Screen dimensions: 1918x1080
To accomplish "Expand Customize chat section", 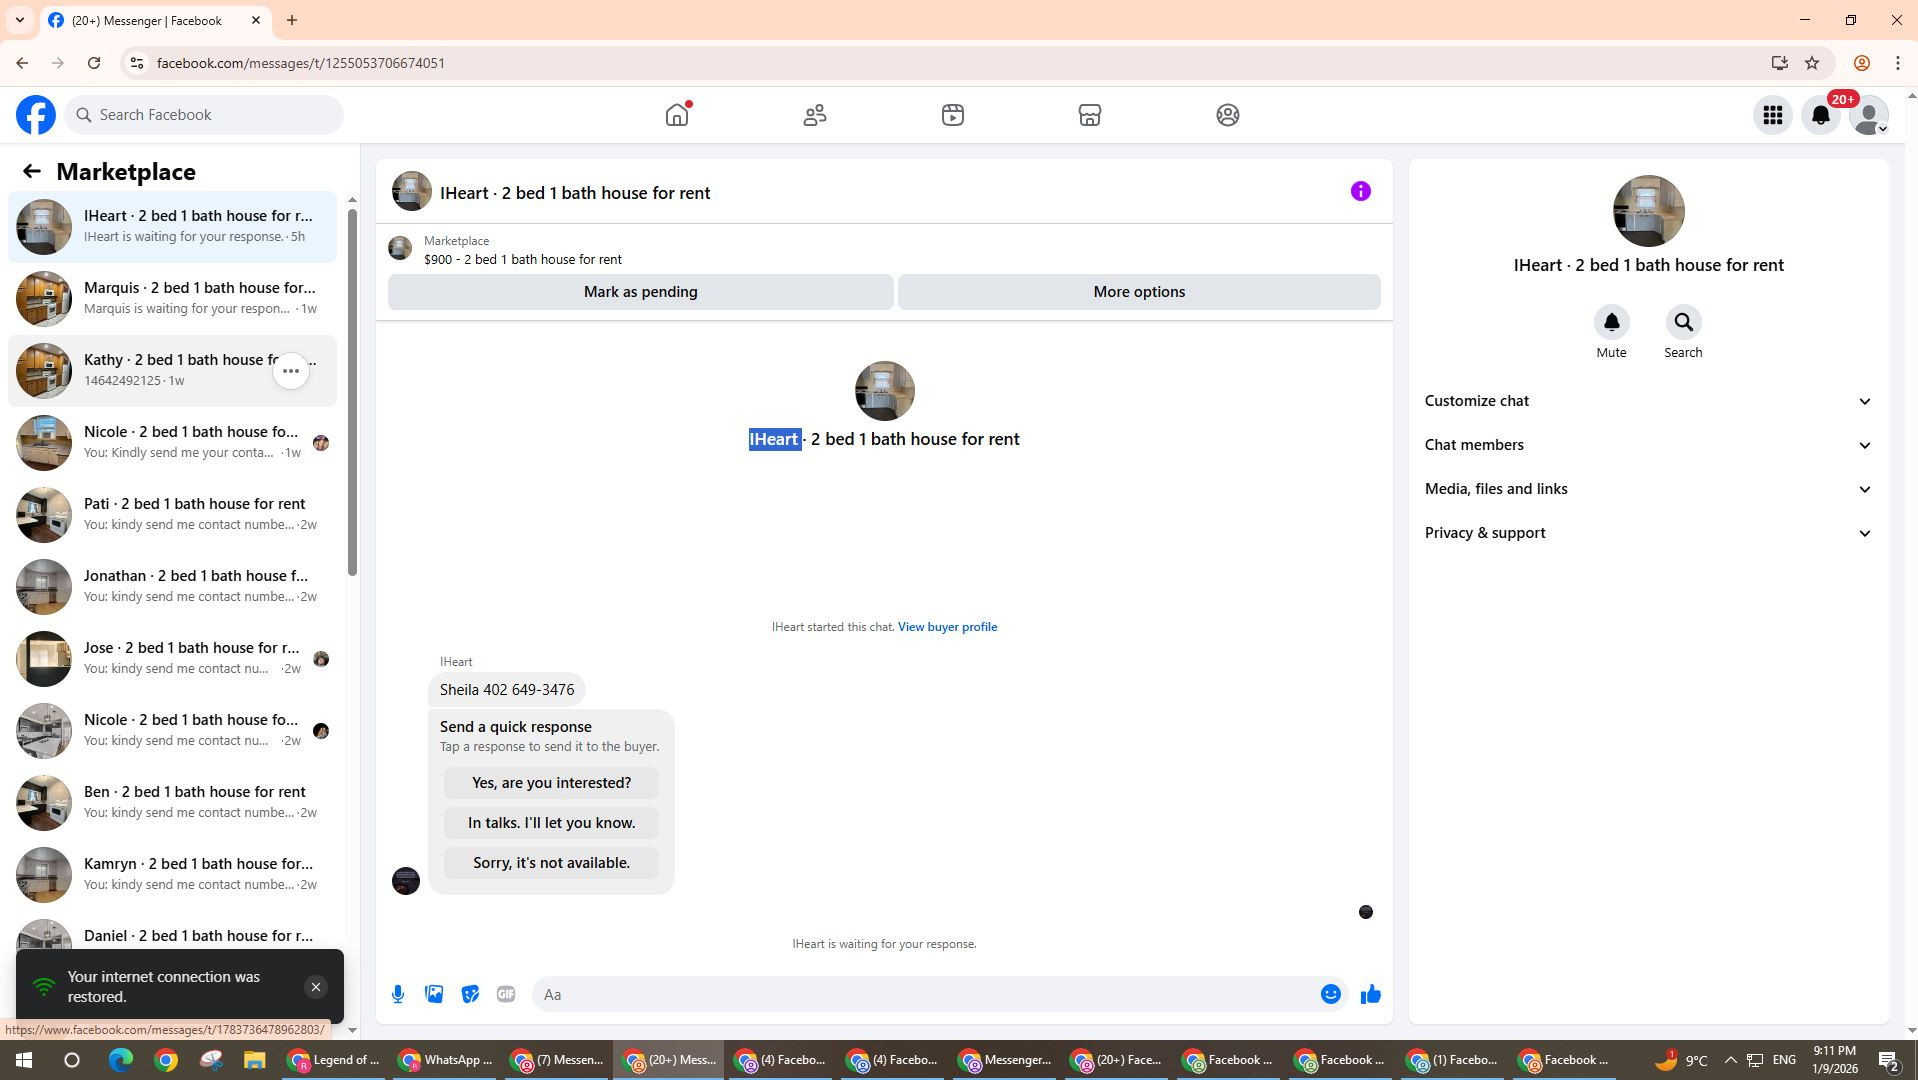I will (x=1648, y=401).
